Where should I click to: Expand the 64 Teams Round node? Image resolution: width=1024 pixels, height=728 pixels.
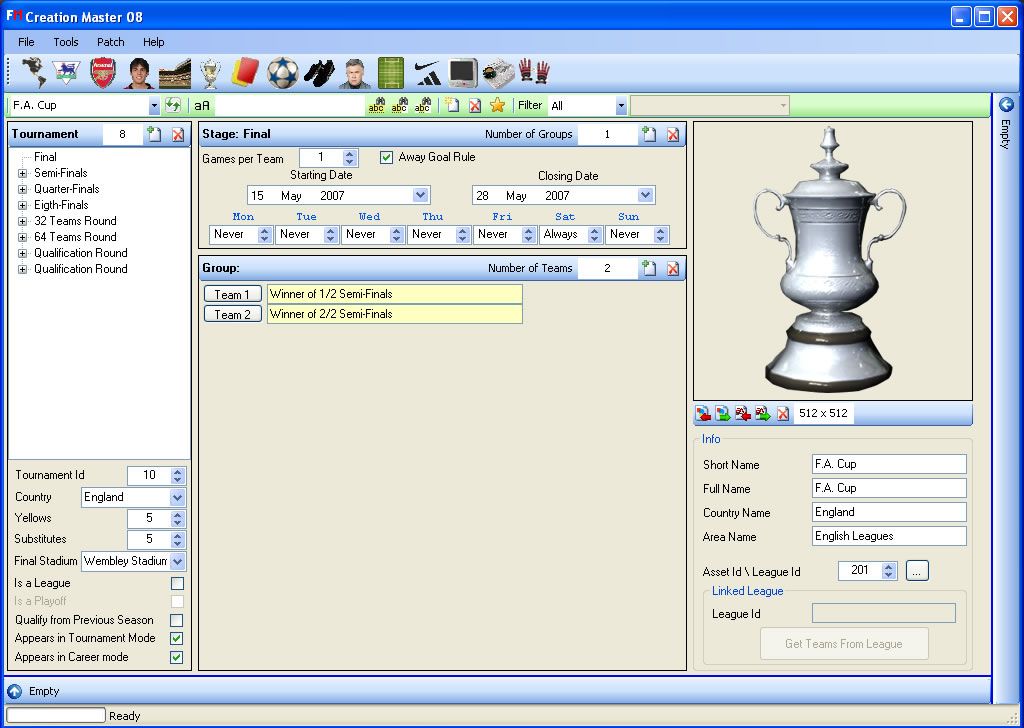(22, 238)
